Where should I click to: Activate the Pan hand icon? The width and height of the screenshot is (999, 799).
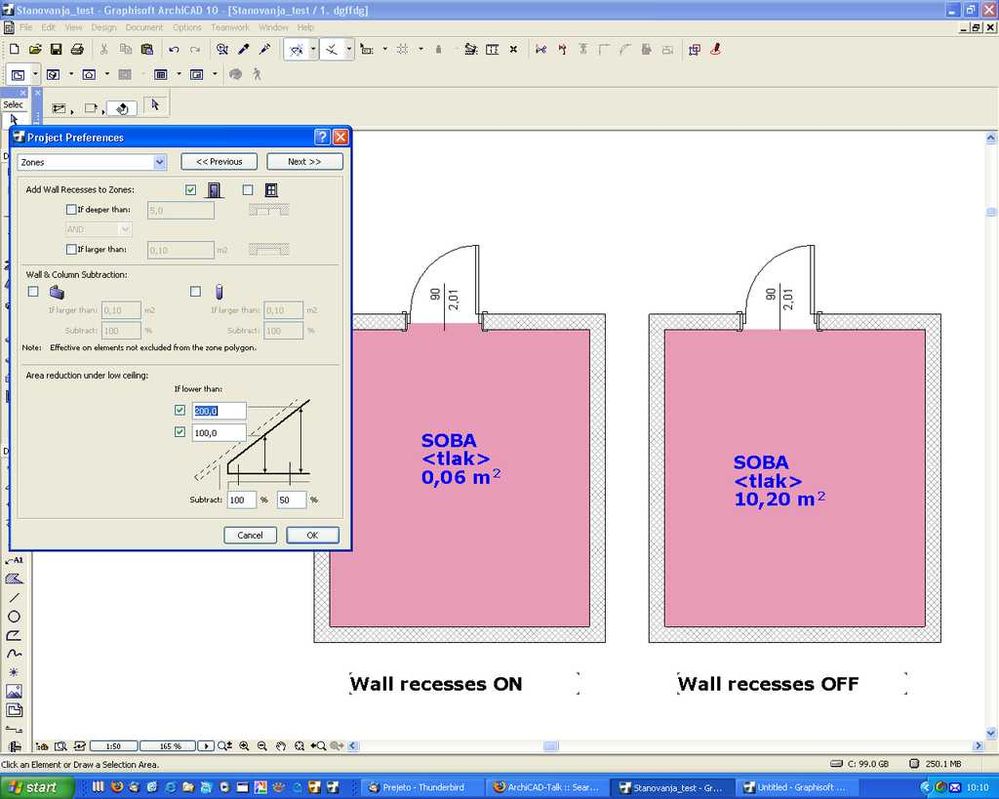click(280, 745)
